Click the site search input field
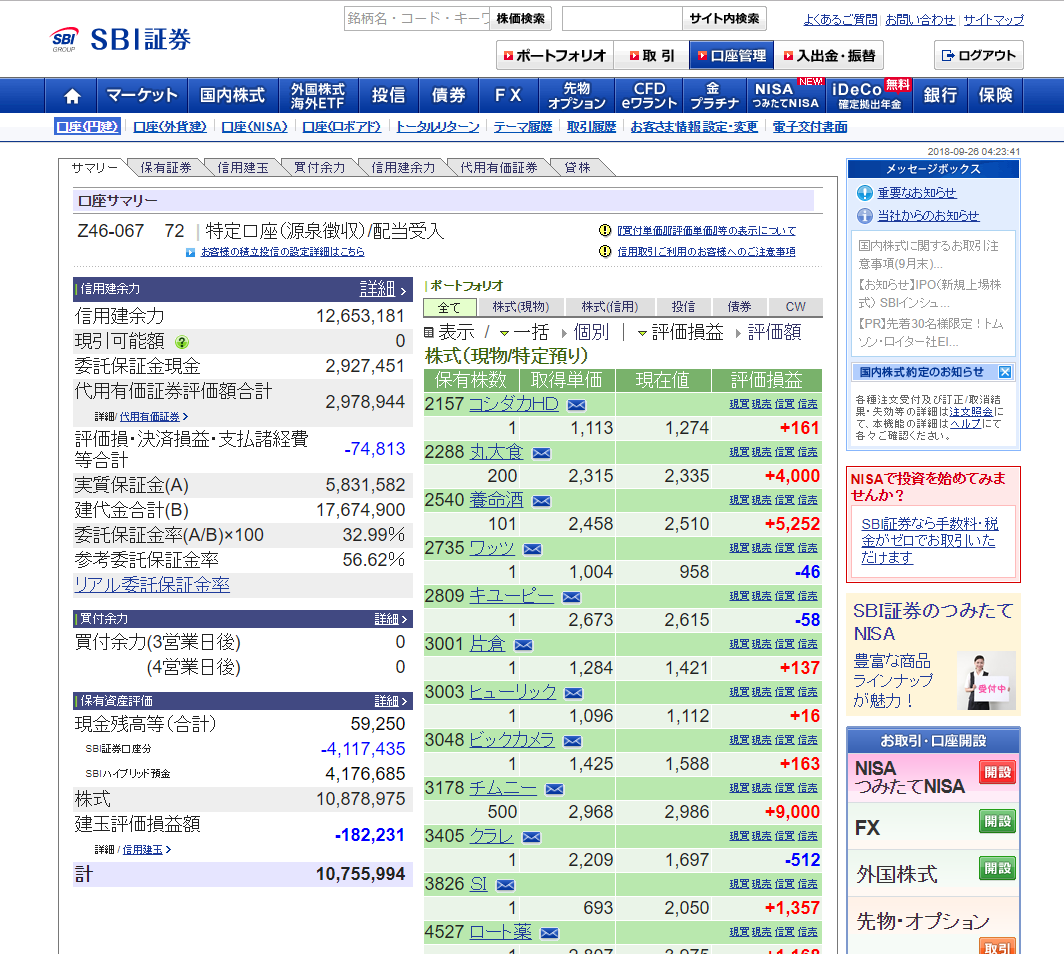1064x954 pixels. [x=622, y=18]
